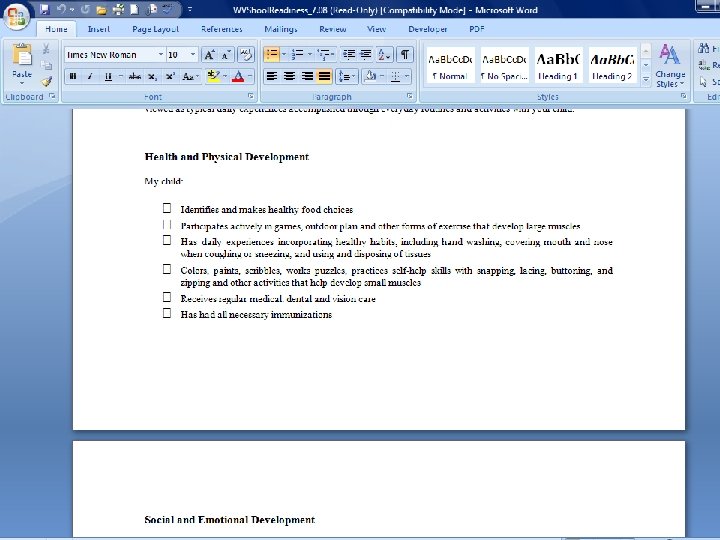Open line spacing options
This screenshot has height=540, width=720.
point(347,77)
